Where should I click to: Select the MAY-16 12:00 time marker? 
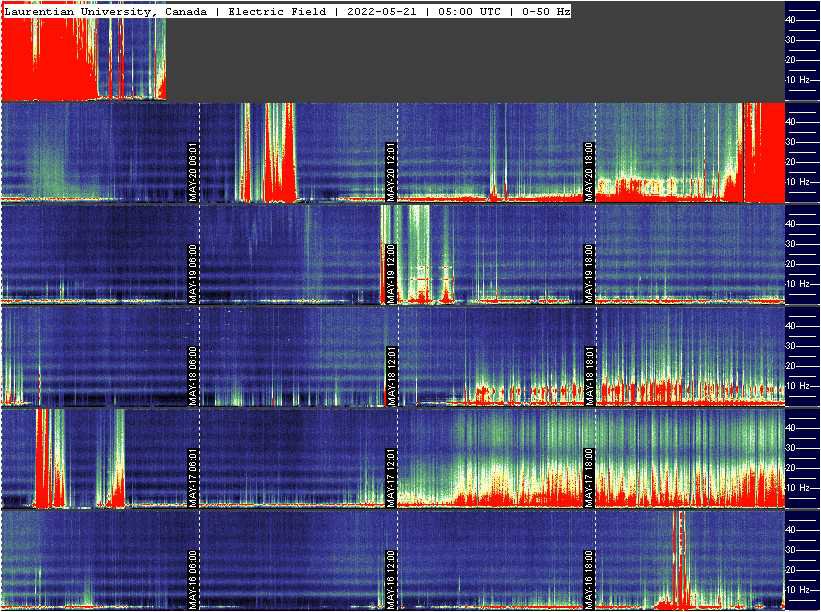pyautogui.click(x=392, y=580)
